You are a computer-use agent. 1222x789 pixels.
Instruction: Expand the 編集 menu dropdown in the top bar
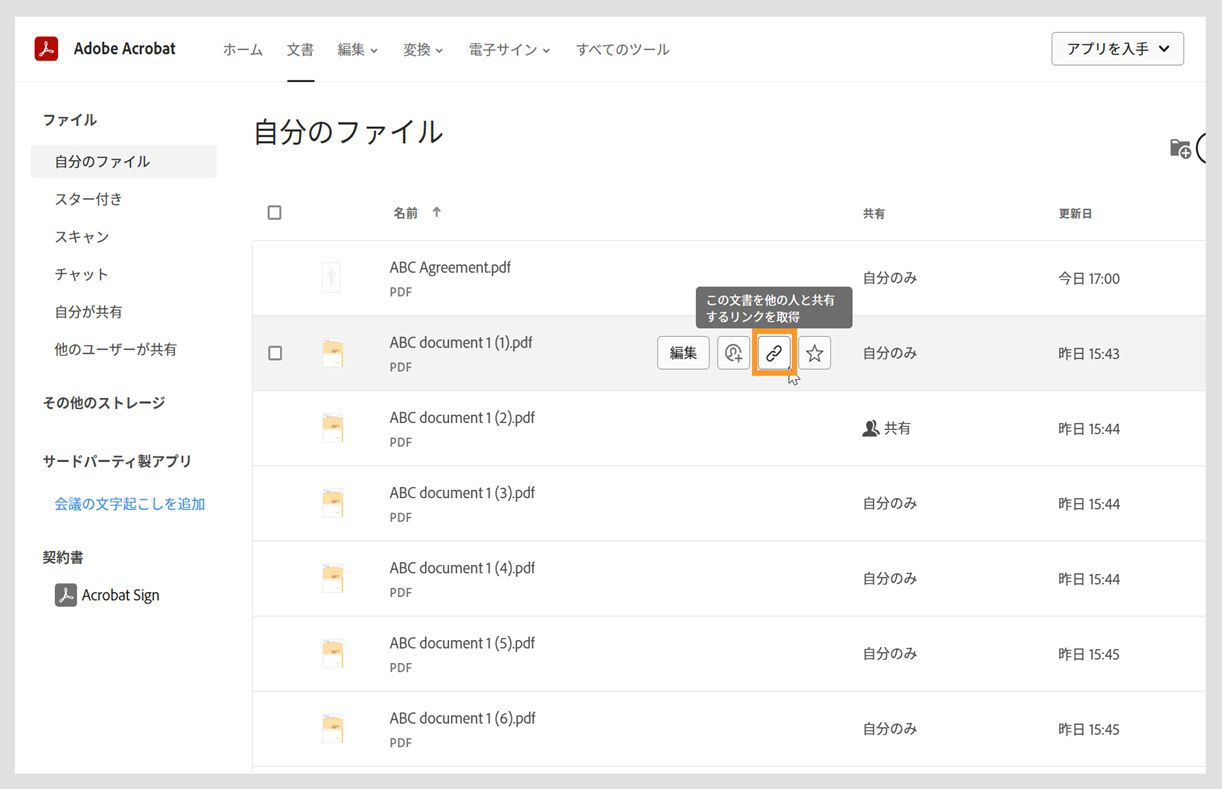[357, 48]
